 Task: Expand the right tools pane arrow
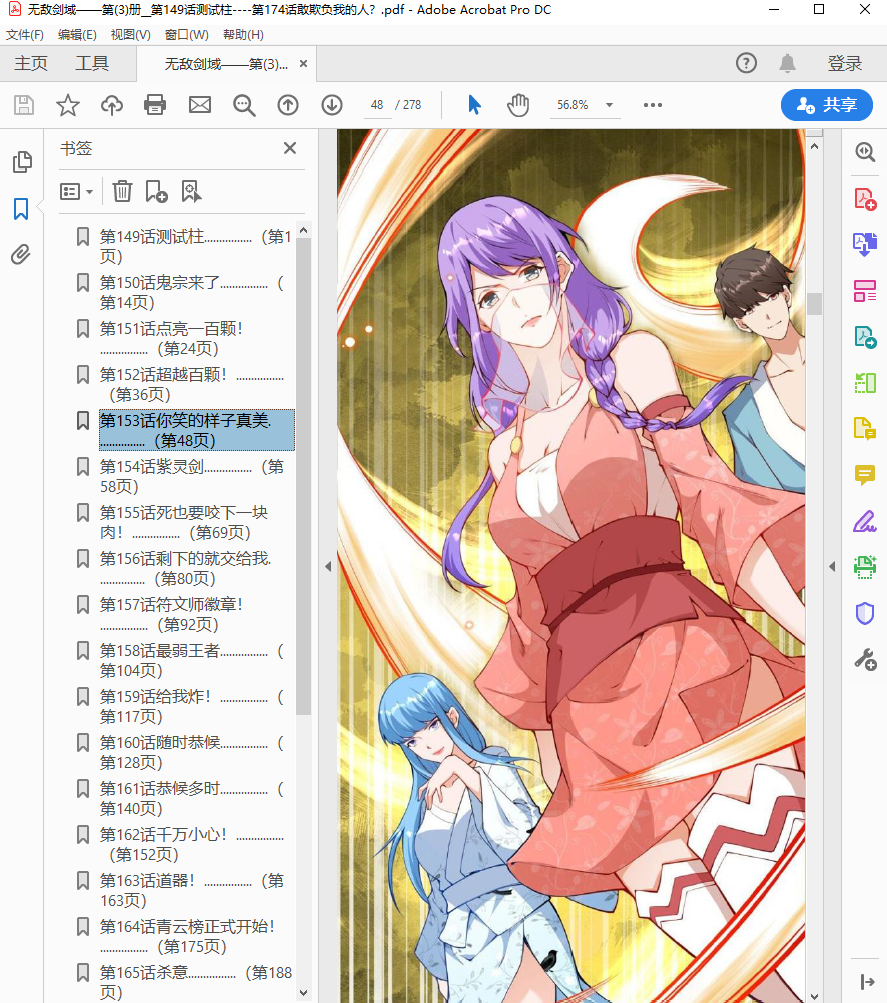[867, 981]
